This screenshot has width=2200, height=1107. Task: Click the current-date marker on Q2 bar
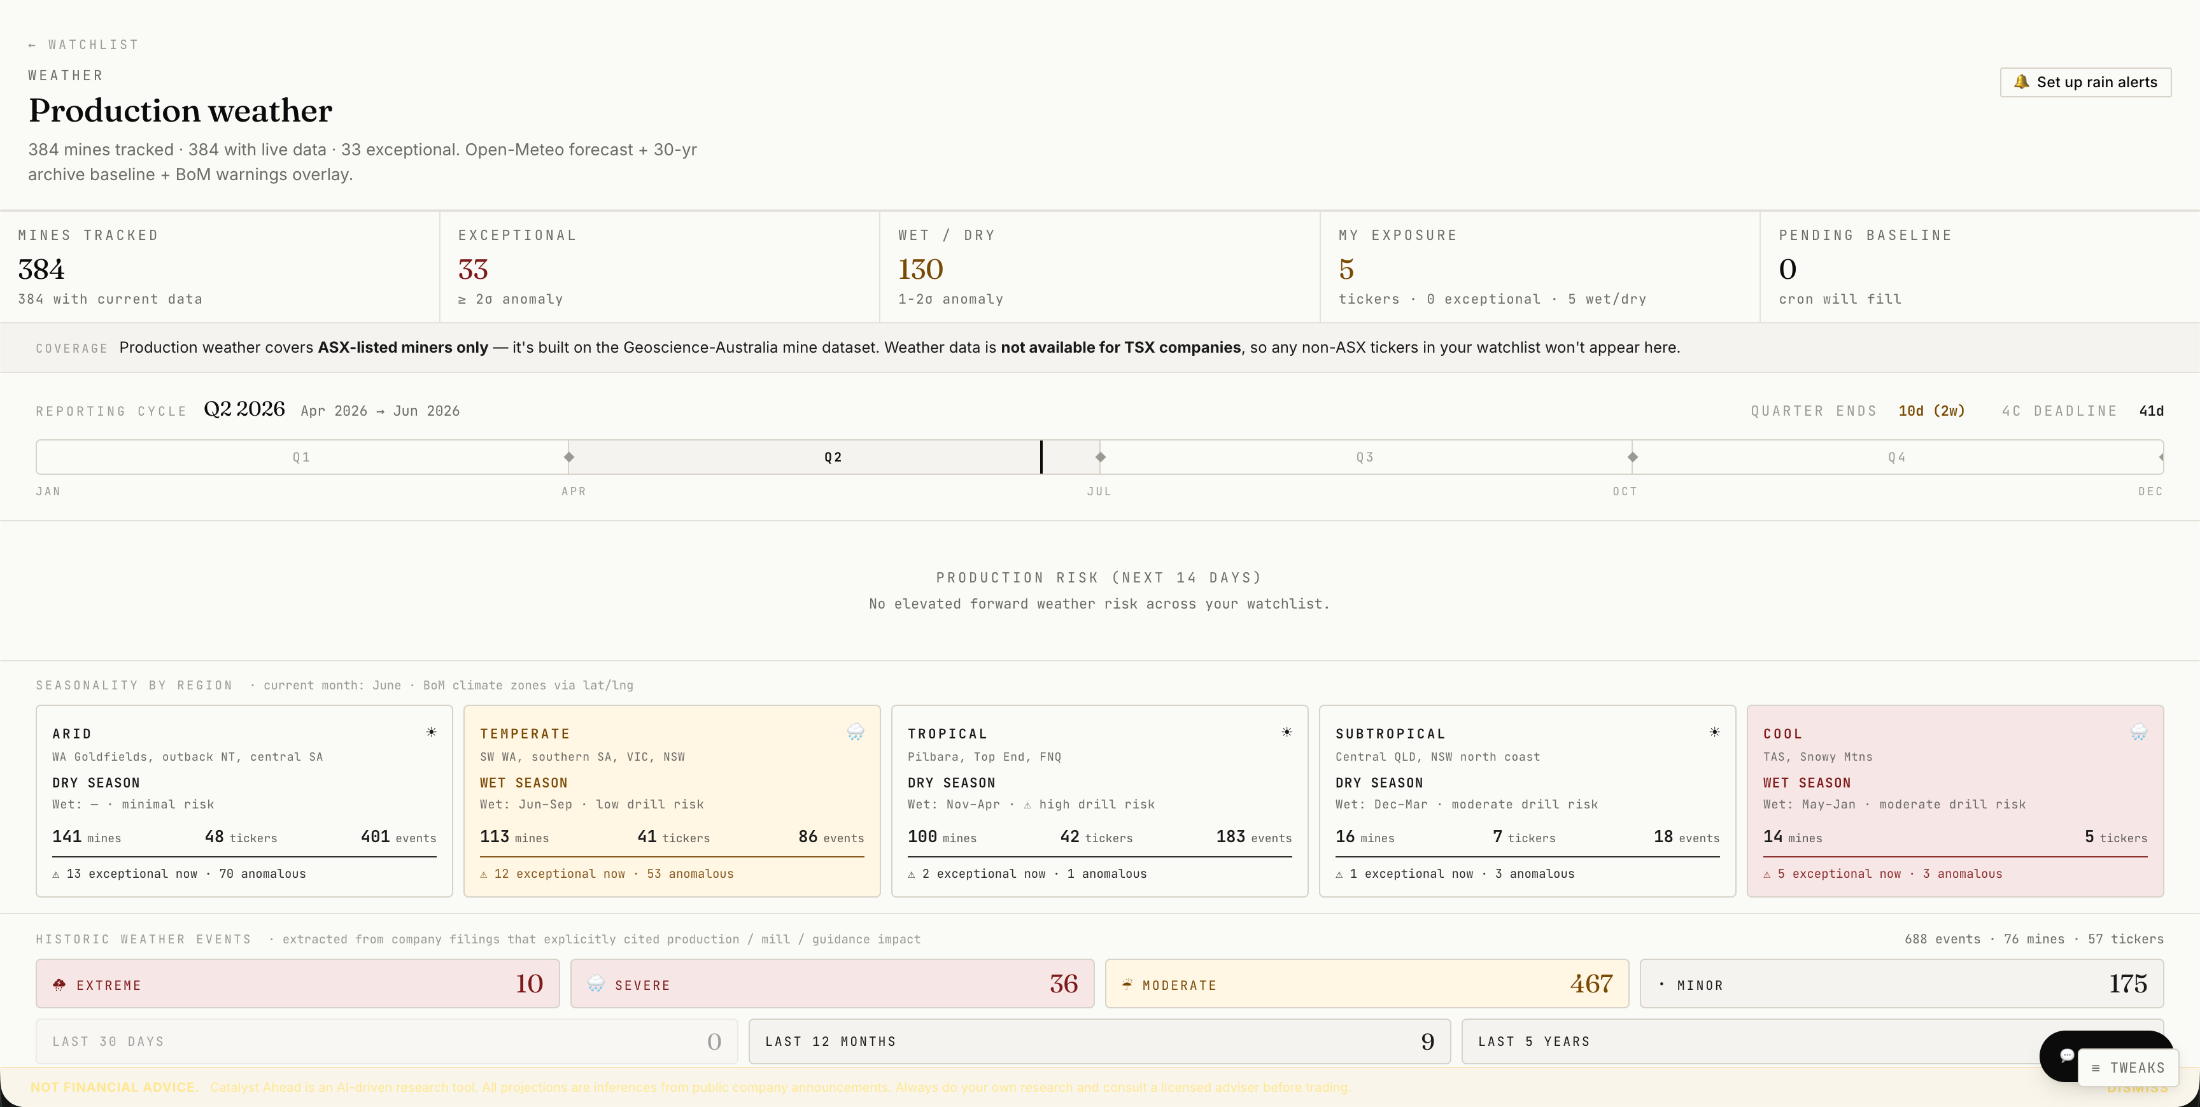(x=1041, y=457)
